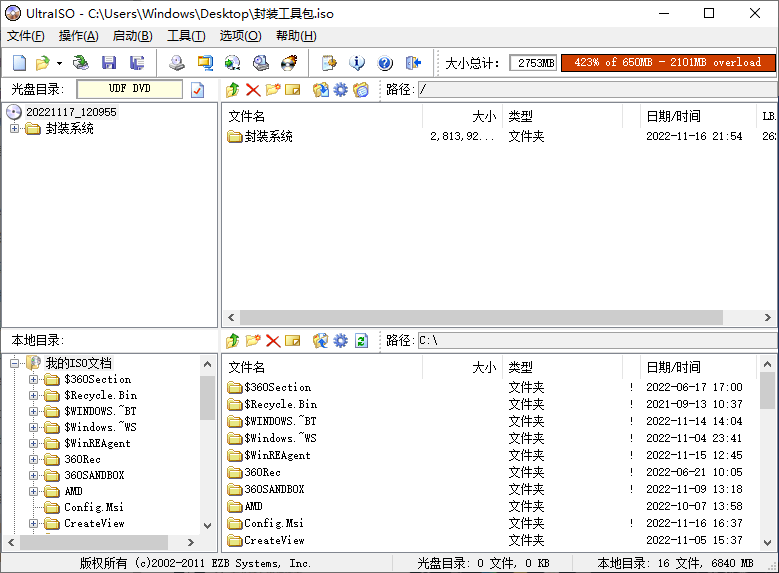Open the 工具(T) menu
779x573 pixels.
pyautogui.click(x=186, y=36)
